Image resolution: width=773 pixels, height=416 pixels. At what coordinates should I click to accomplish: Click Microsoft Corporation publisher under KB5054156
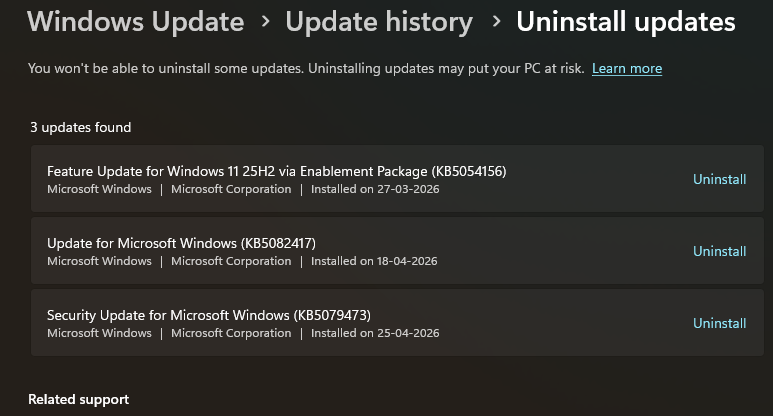click(231, 189)
